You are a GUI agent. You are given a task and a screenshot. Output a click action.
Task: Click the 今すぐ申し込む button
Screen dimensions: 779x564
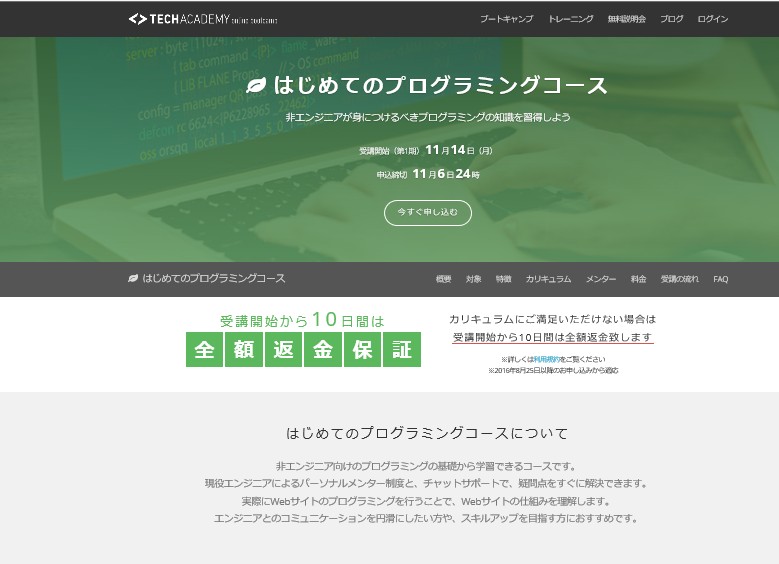(428, 213)
